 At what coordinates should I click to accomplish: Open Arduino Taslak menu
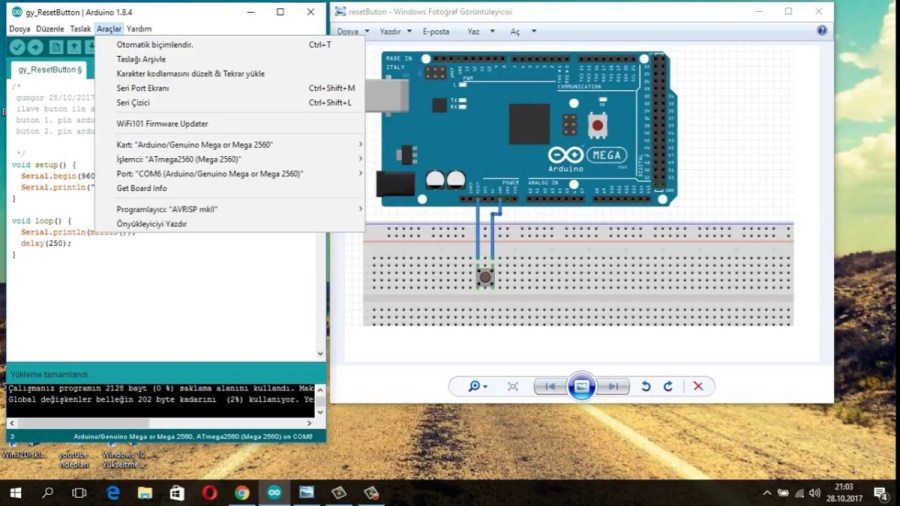[80, 29]
